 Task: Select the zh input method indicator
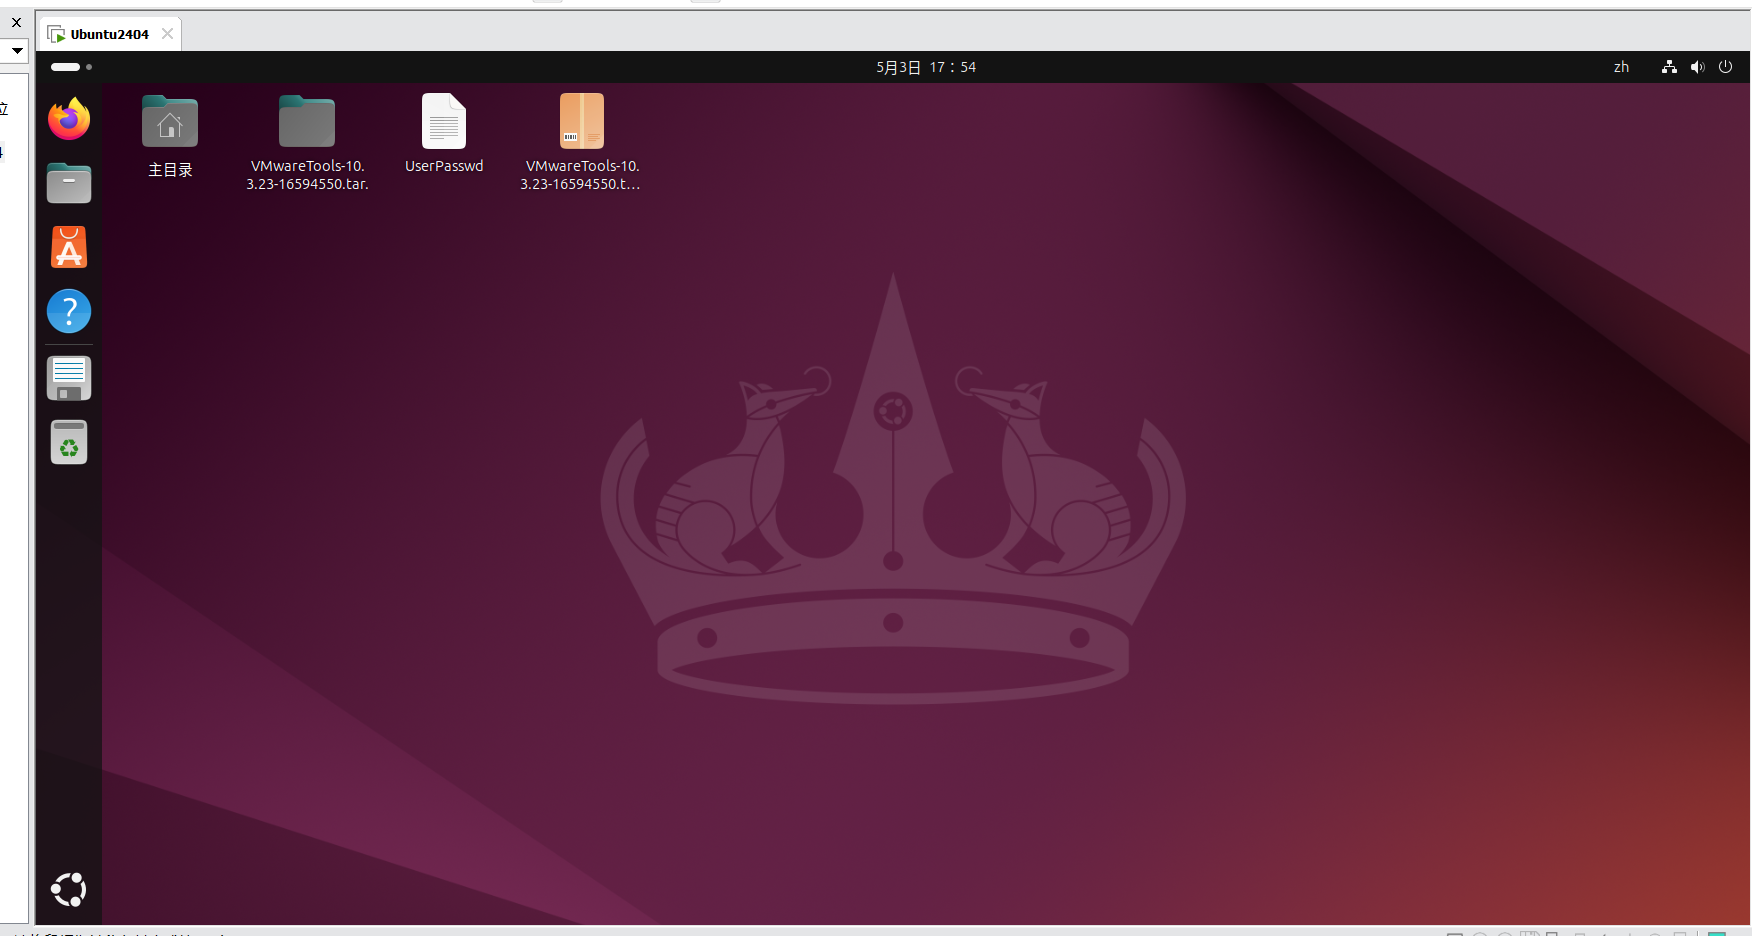tap(1620, 67)
